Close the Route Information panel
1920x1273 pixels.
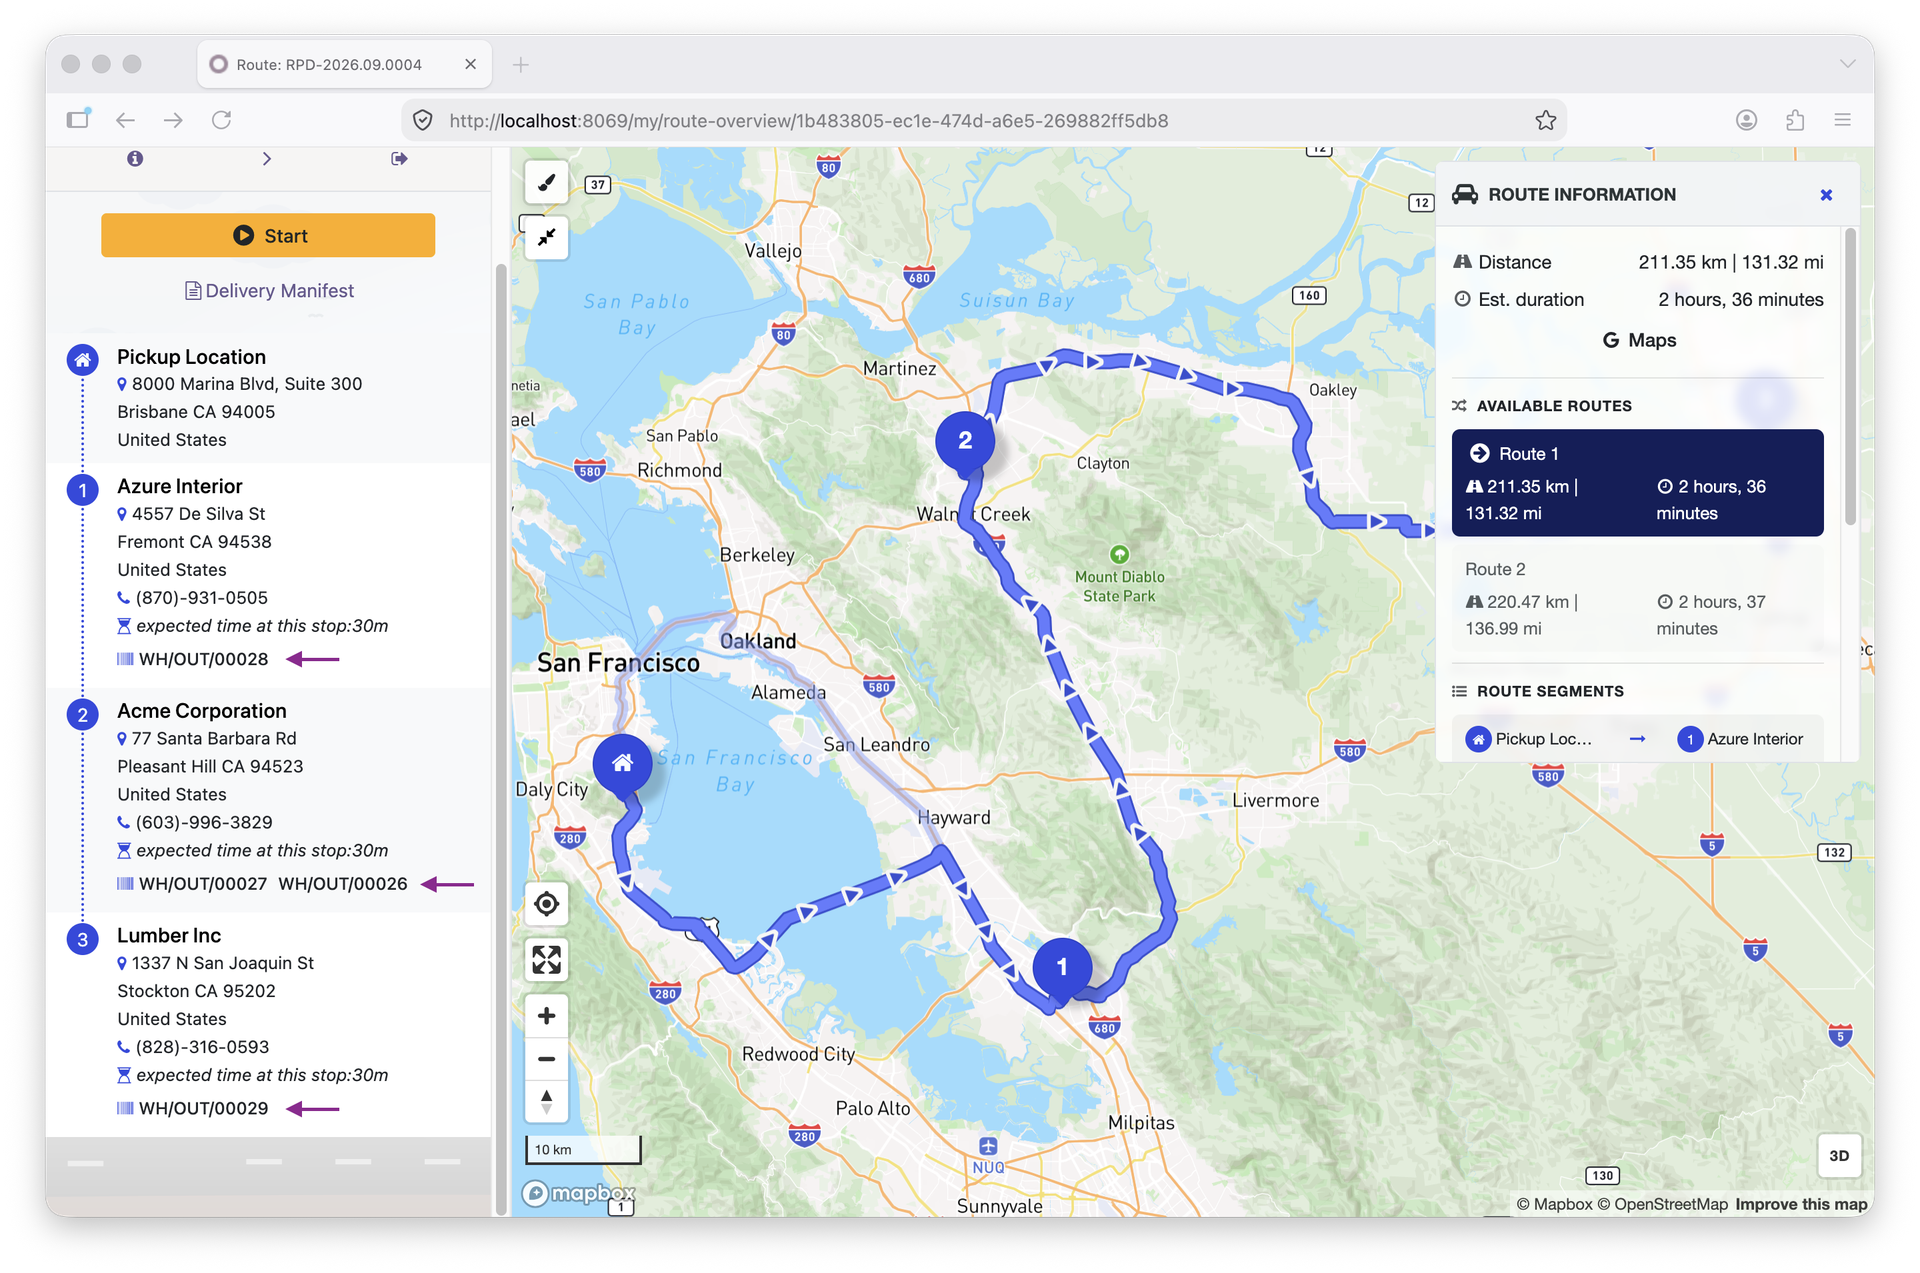1826,195
